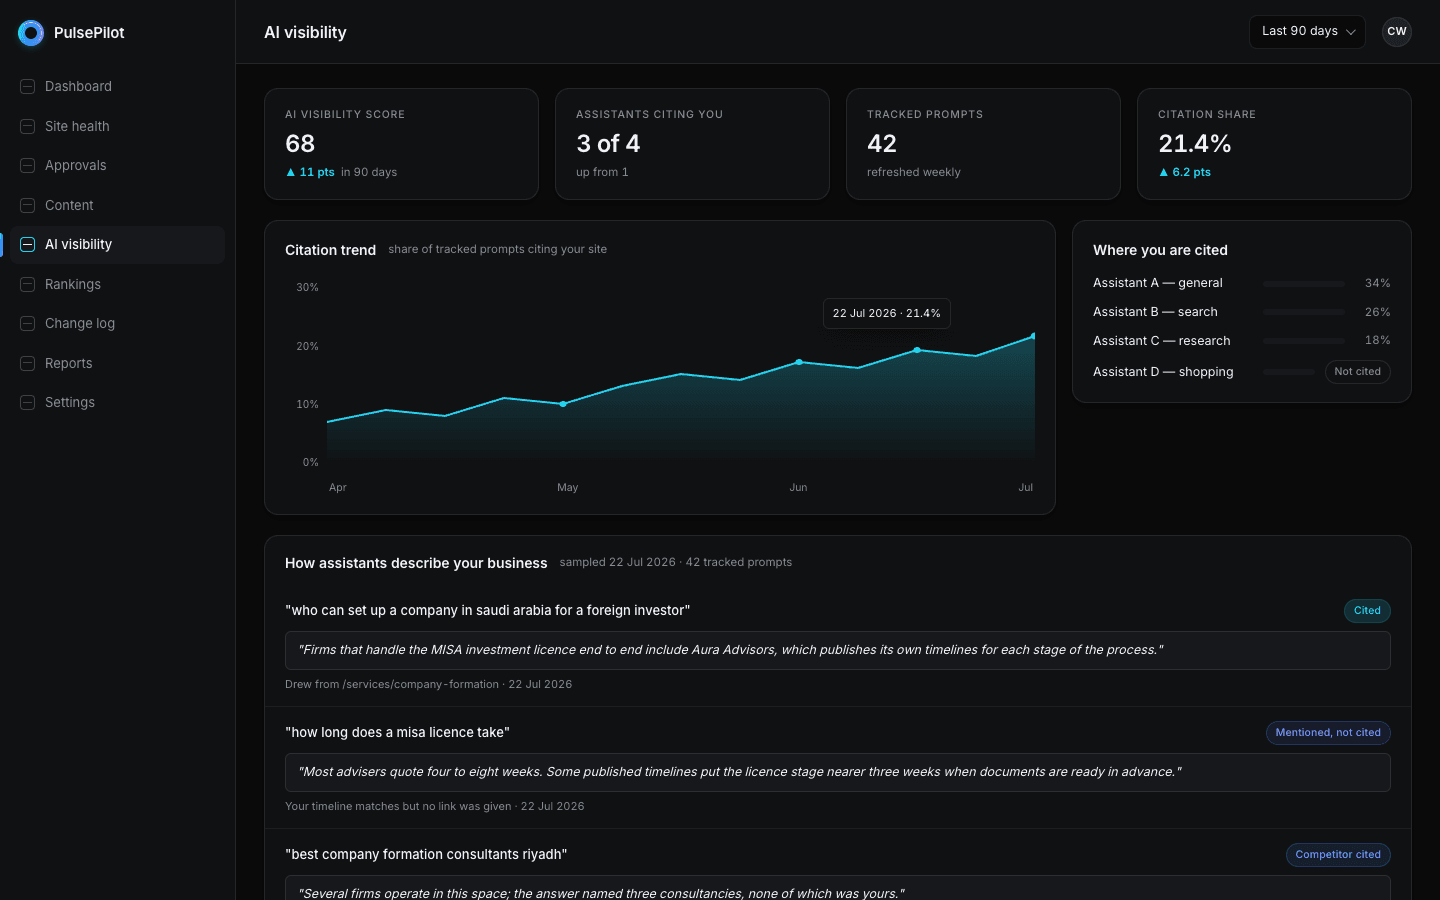Screen dimensions: 1440x900
Task: Click the 18% value for Assistant C
Action: pyautogui.click(x=1377, y=340)
